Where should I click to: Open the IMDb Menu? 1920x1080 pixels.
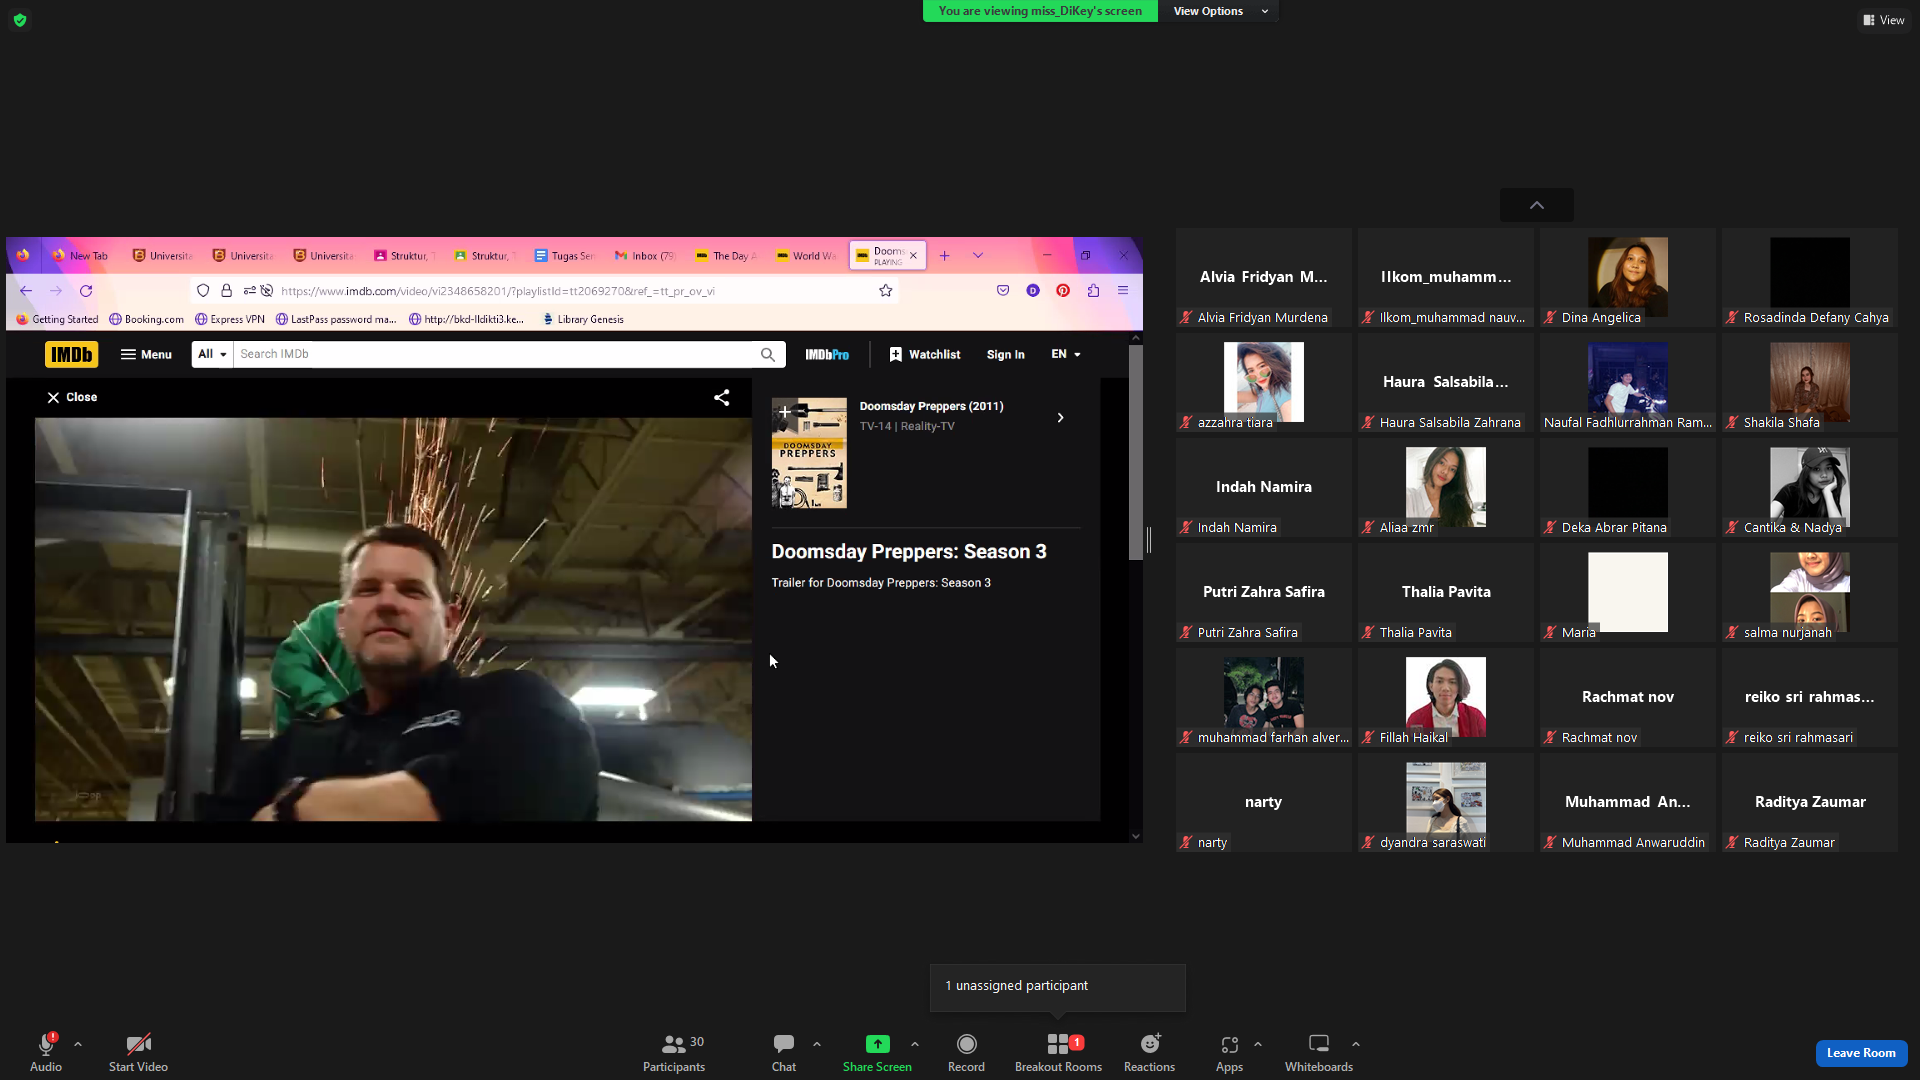pyautogui.click(x=146, y=354)
